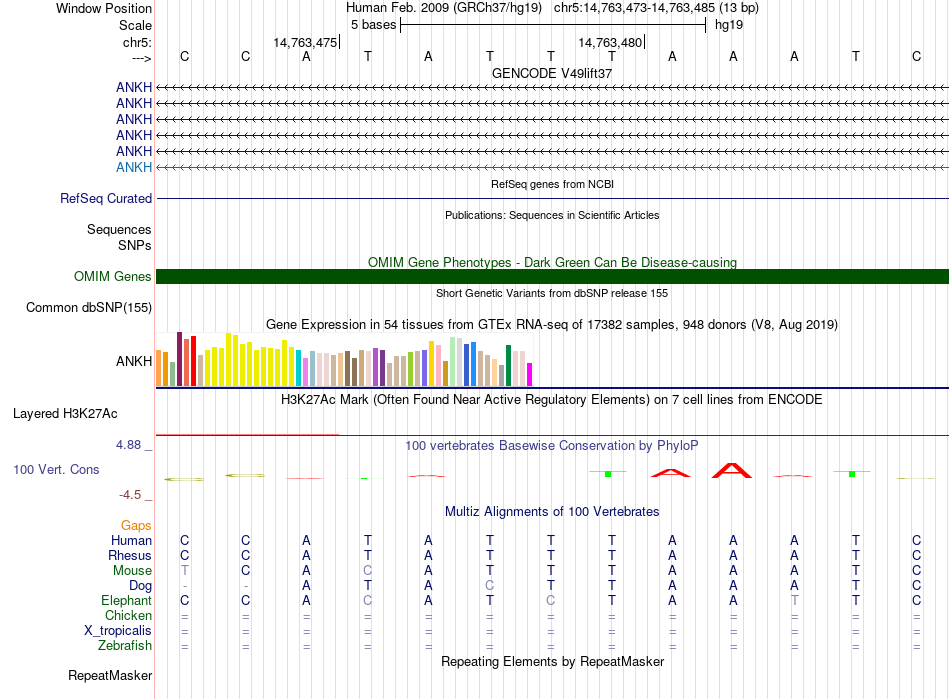The height and width of the screenshot is (699, 950).
Task: Click the green PhyloP conservation marker
Action: pyautogui.click(x=607, y=473)
